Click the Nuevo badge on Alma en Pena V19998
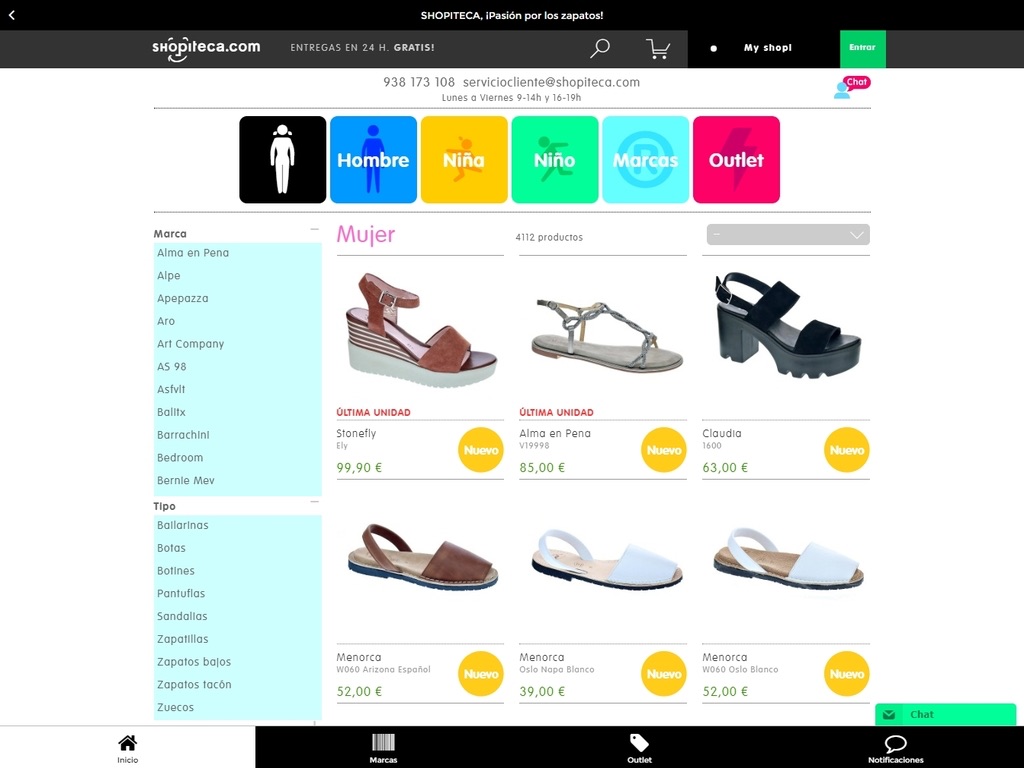The height and width of the screenshot is (768, 1024). point(664,450)
